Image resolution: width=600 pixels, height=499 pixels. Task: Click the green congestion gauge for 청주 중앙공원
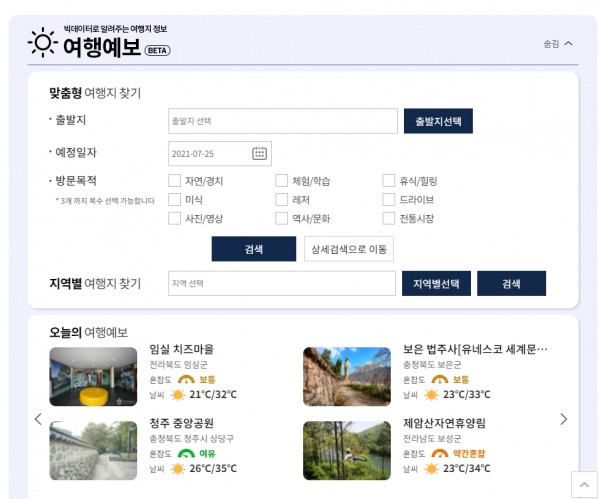click(186, 453)
